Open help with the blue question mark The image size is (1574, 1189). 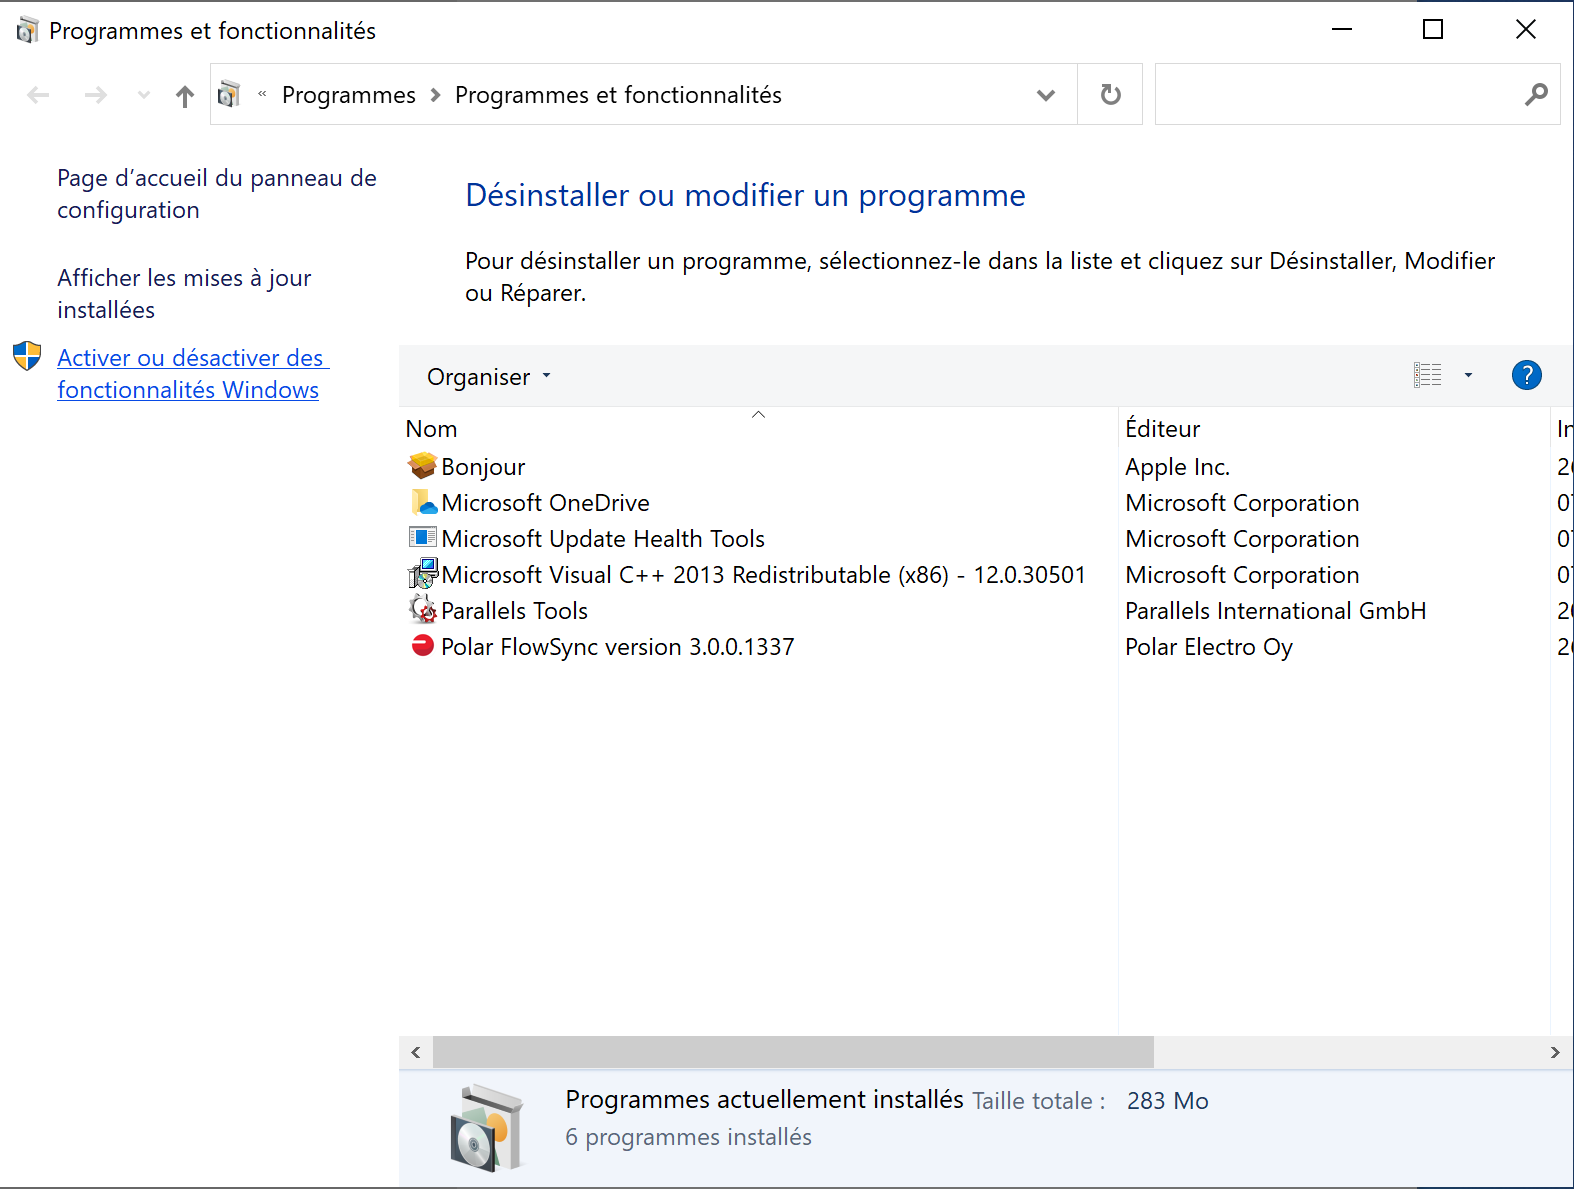1526,376
